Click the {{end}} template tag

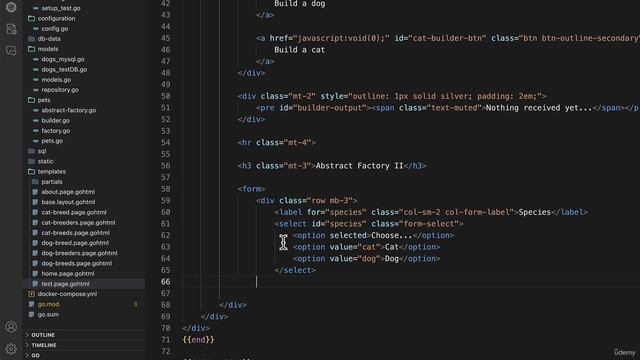(198, 340)
